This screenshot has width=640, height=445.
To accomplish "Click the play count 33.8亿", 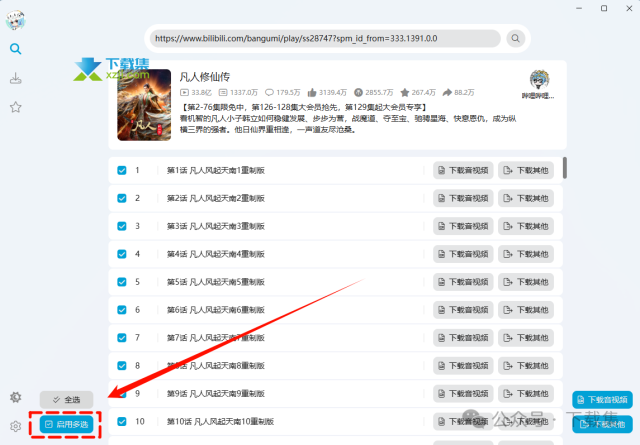I will coord(196,93).
